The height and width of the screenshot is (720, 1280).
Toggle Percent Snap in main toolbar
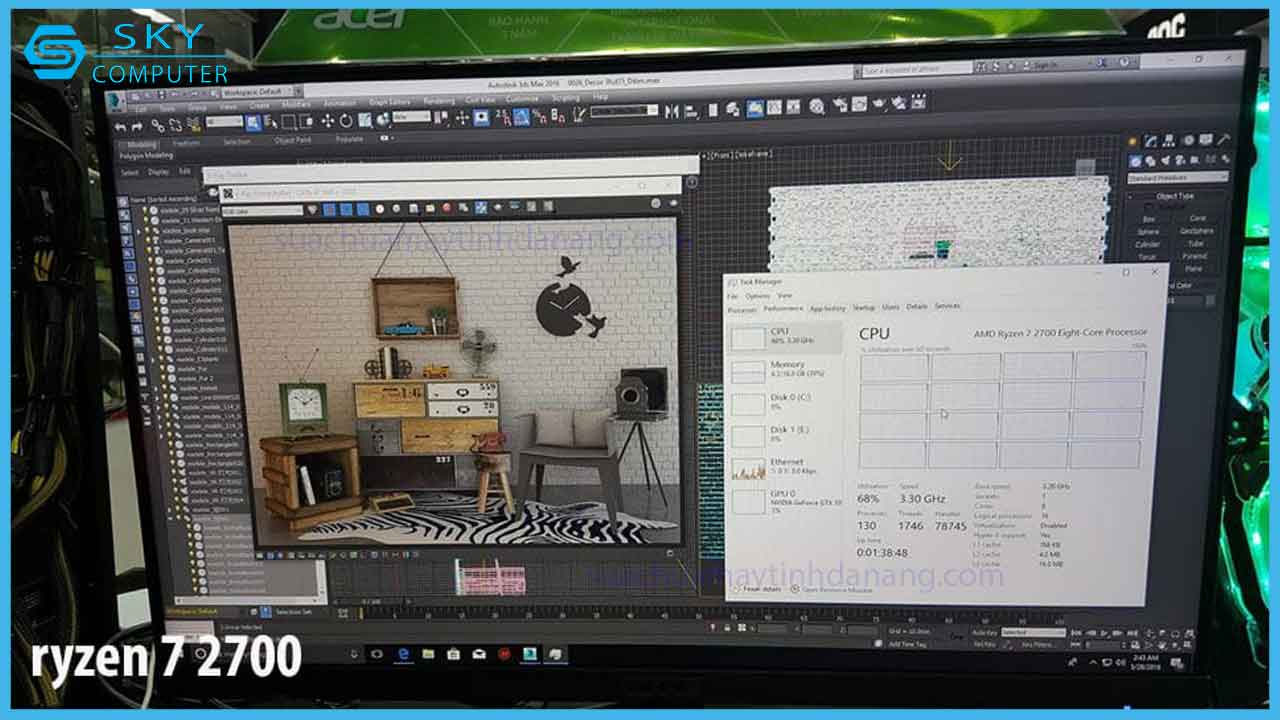[x=540, y=116]
